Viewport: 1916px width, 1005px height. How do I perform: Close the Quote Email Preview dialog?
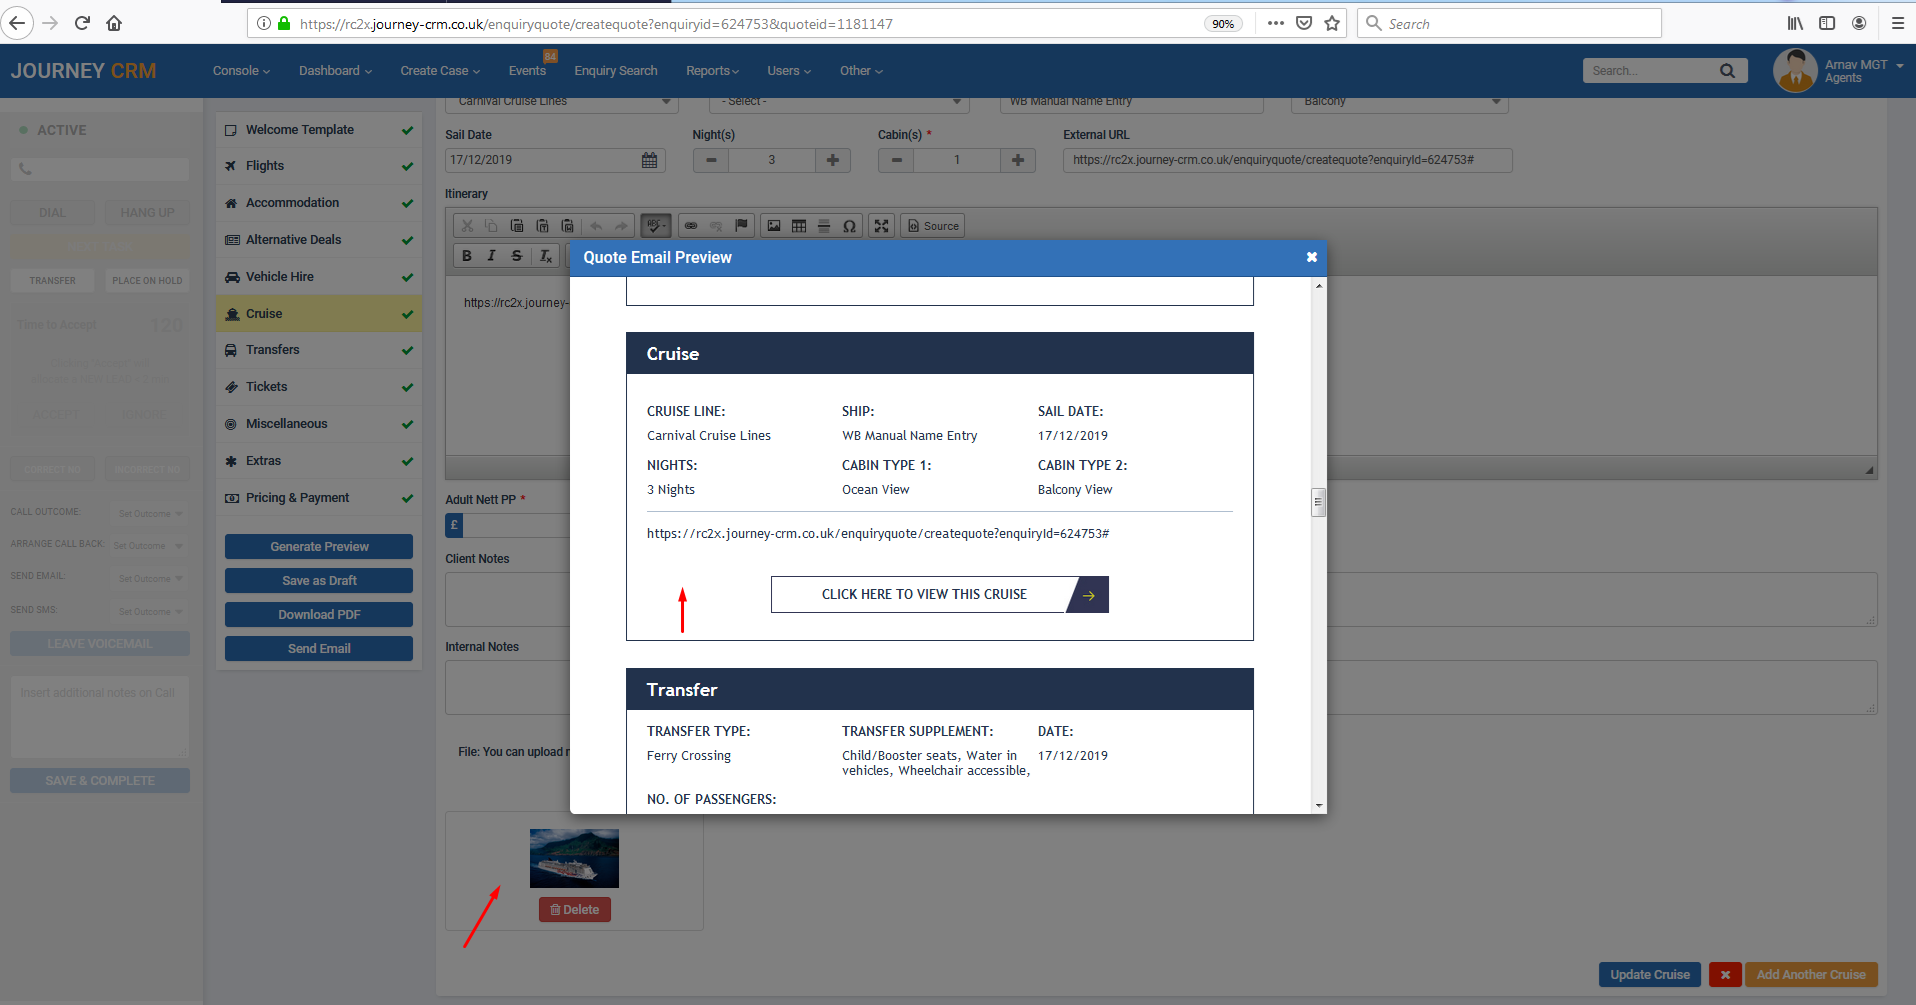[1311, 257]
